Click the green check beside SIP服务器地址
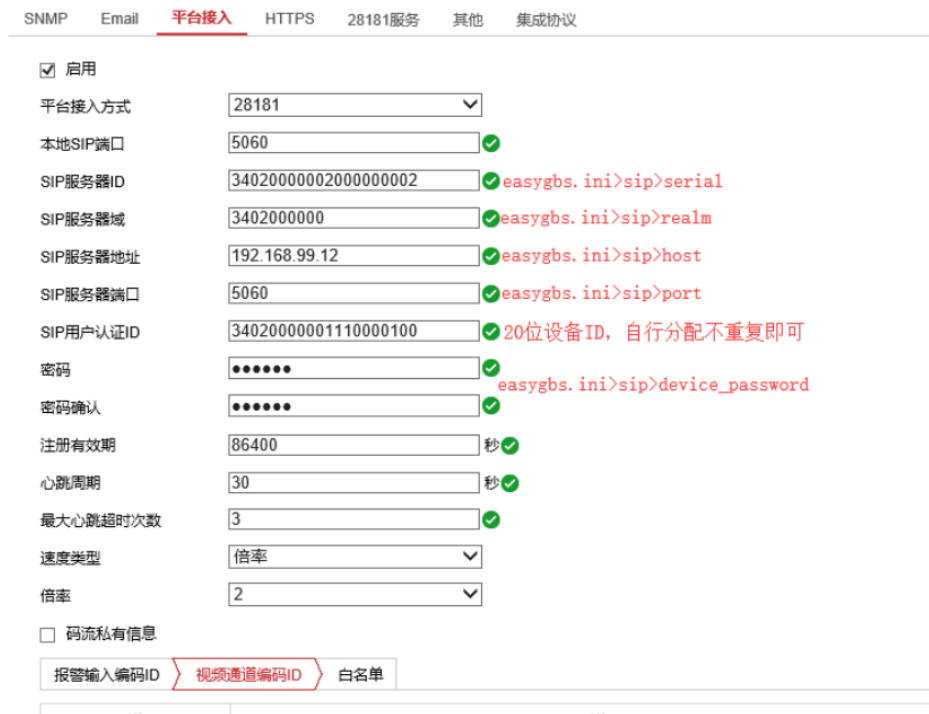 tap(491, 256)
